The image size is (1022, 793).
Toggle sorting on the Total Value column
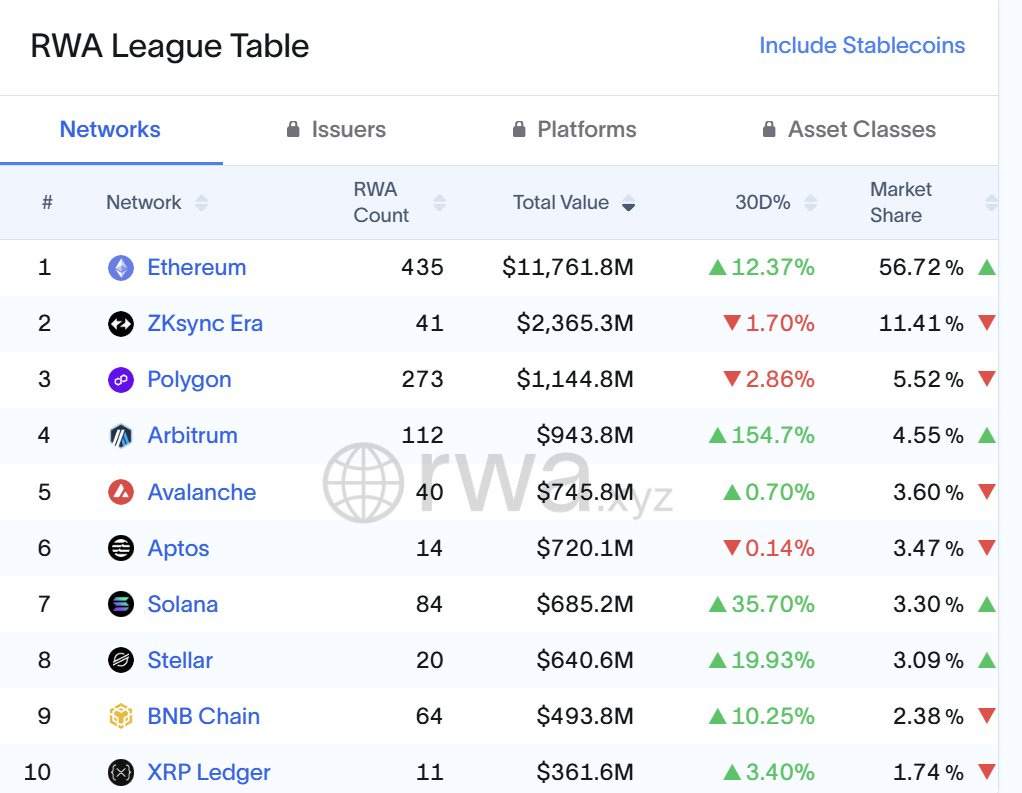[628, 202]
